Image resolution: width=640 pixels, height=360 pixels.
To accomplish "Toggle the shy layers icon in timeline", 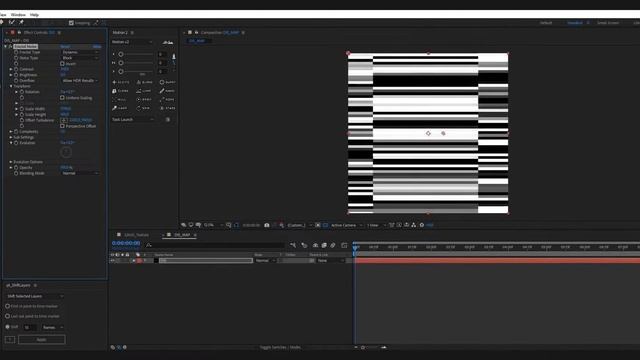I will tap(315, 245).
